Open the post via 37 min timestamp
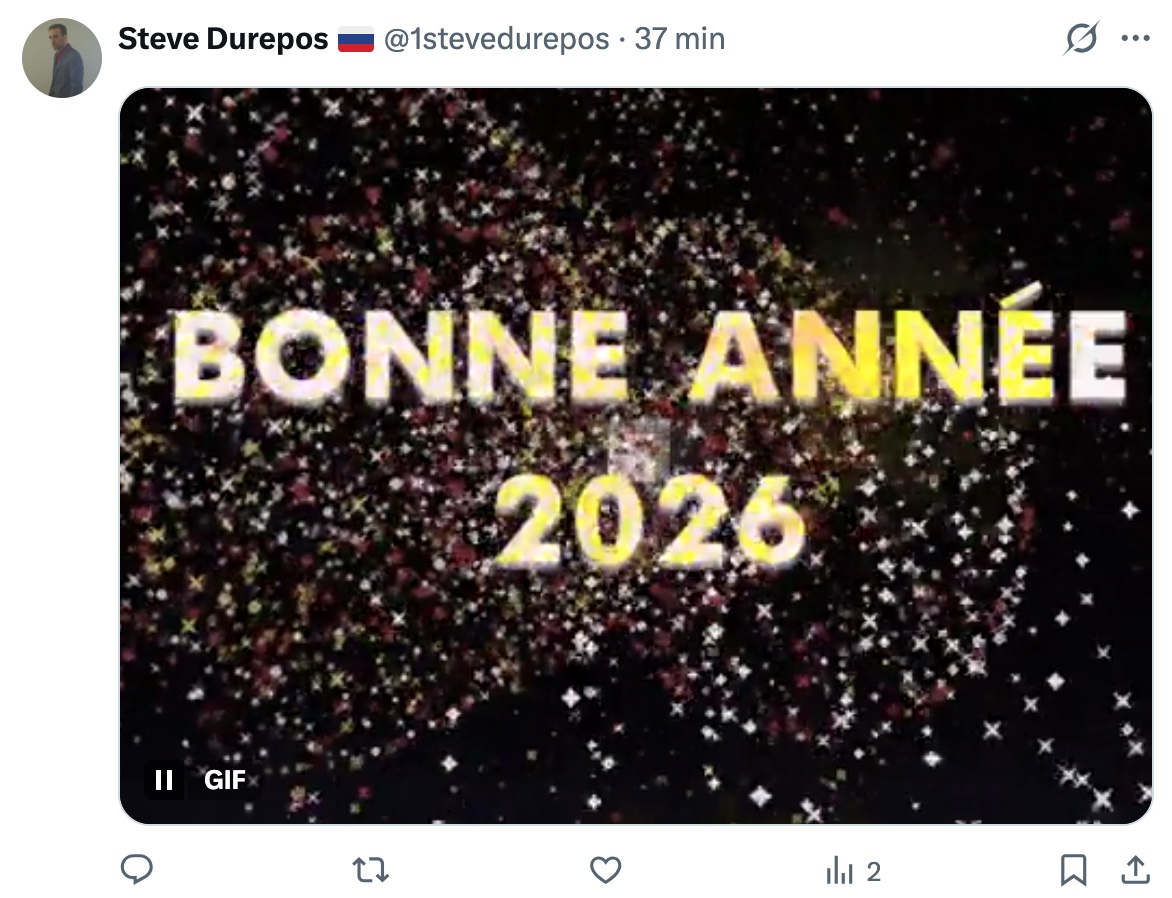The width and height of the screenshot is (1172, 898). (679, 39)
